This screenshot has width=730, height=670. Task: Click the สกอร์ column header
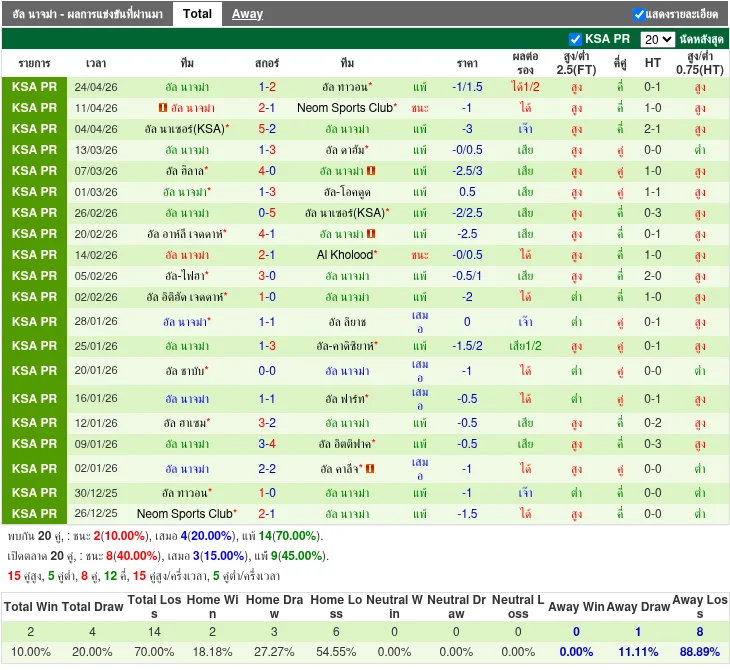coord(267,63)
